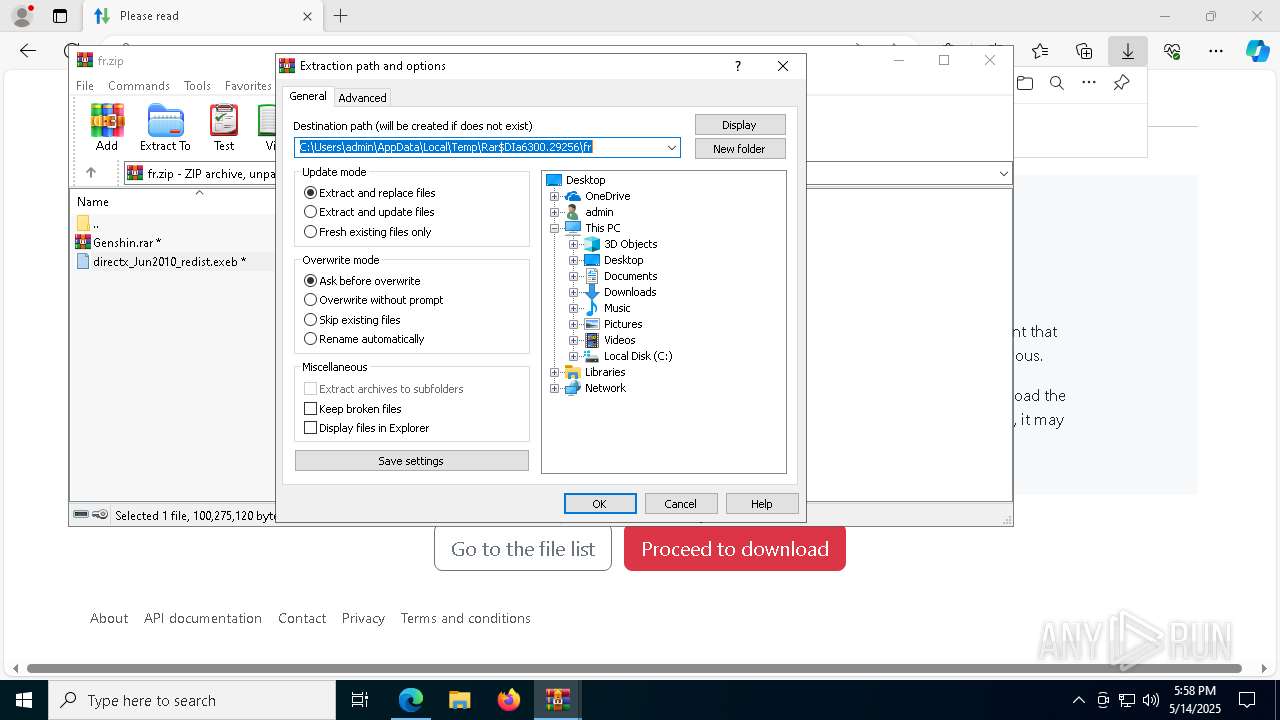Image resolution: width=1280 pixels, height=720 pixels.
Task: Click the Windows Start button
Action: (23, 700)
